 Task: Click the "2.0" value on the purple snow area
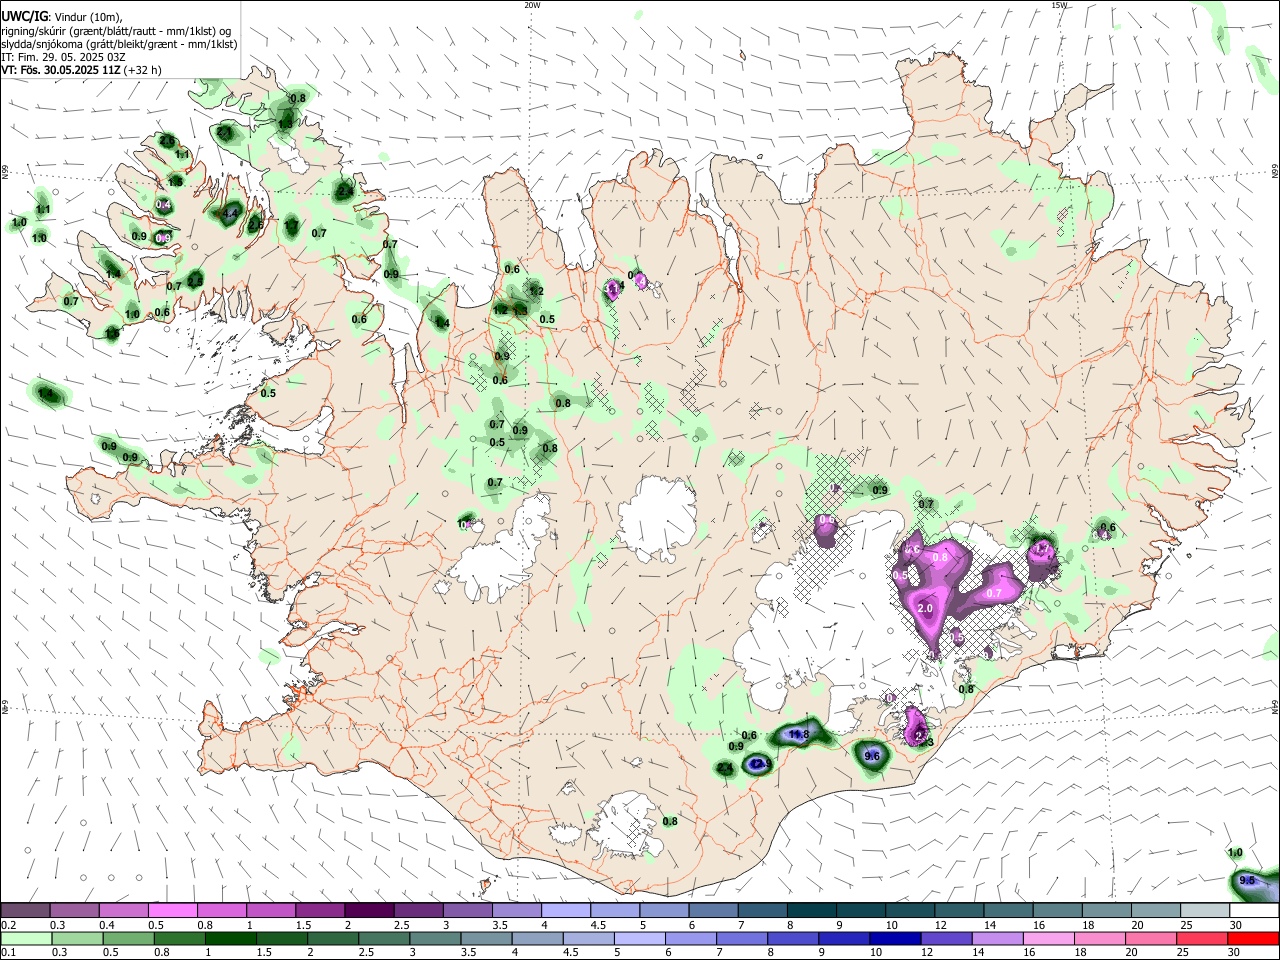(x=925, y=608)
